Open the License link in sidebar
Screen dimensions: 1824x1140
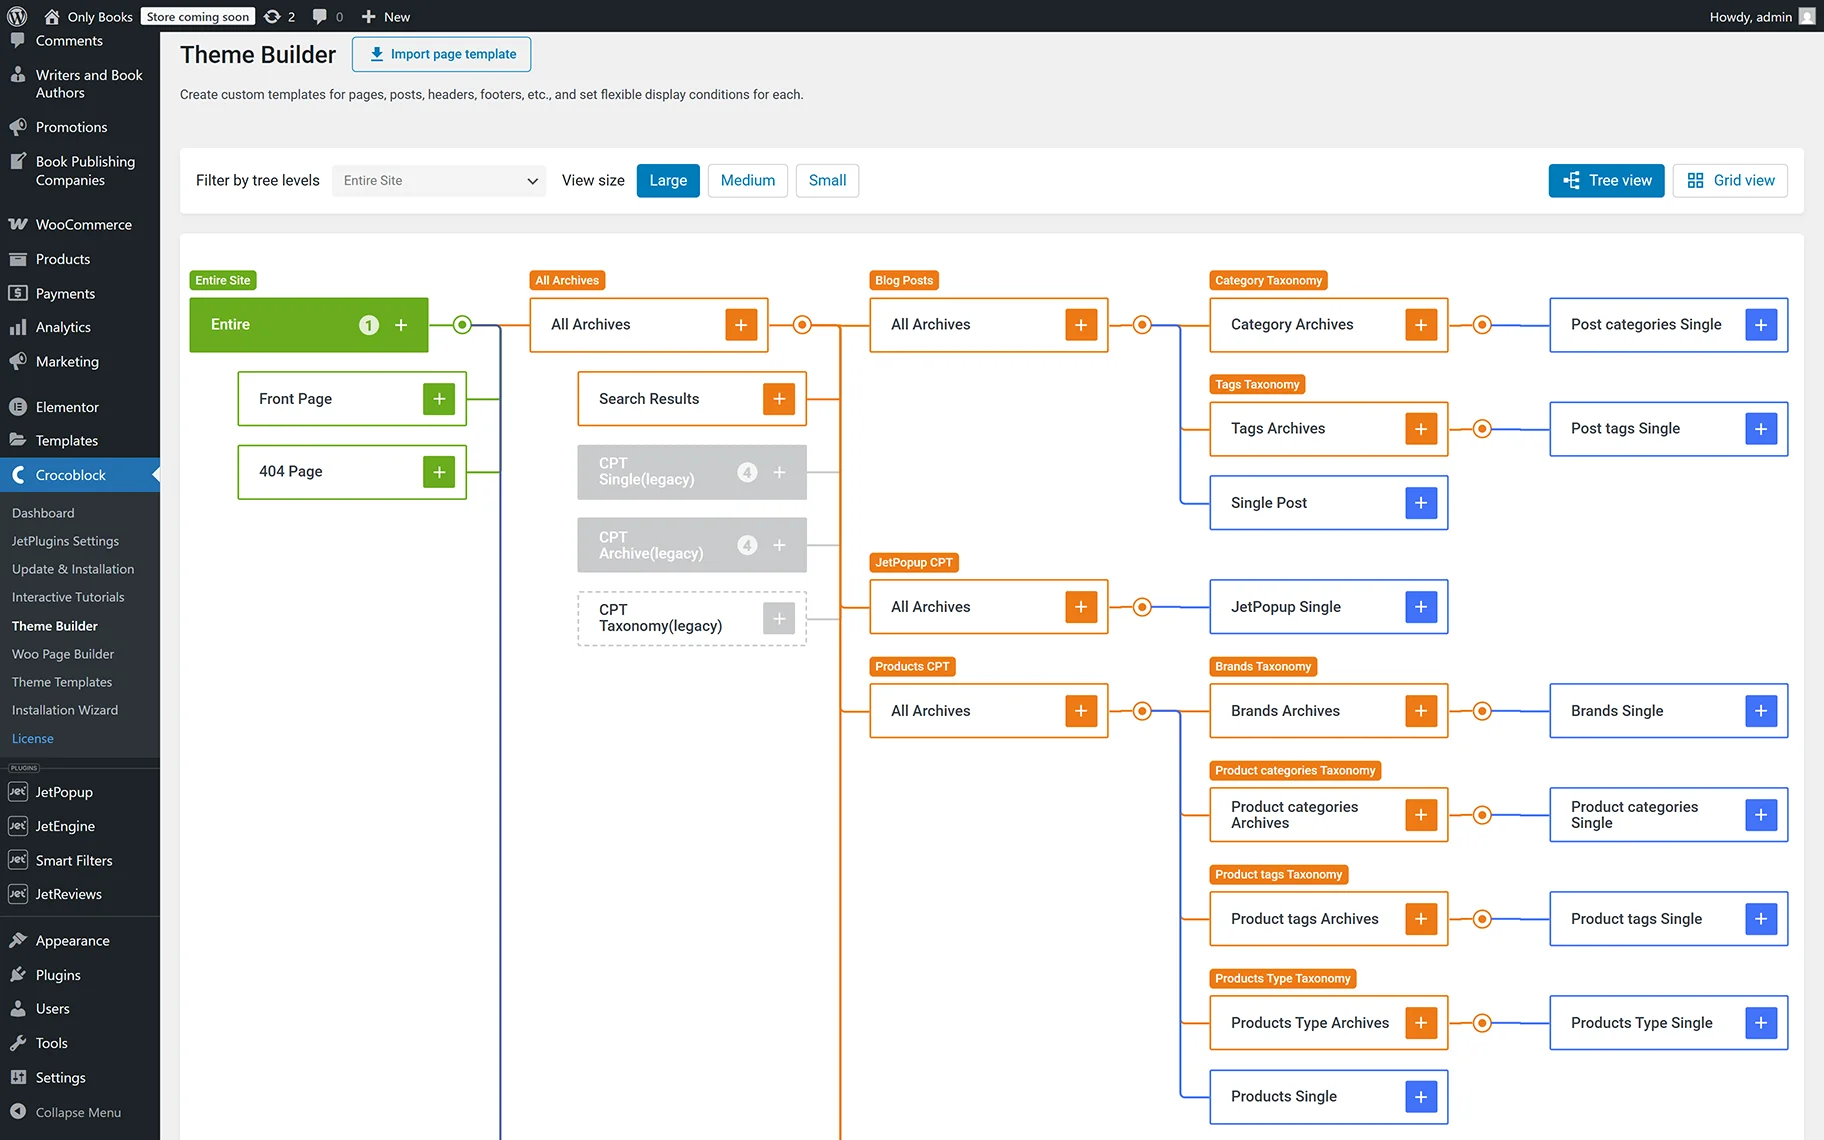click(x=33, y=739)
